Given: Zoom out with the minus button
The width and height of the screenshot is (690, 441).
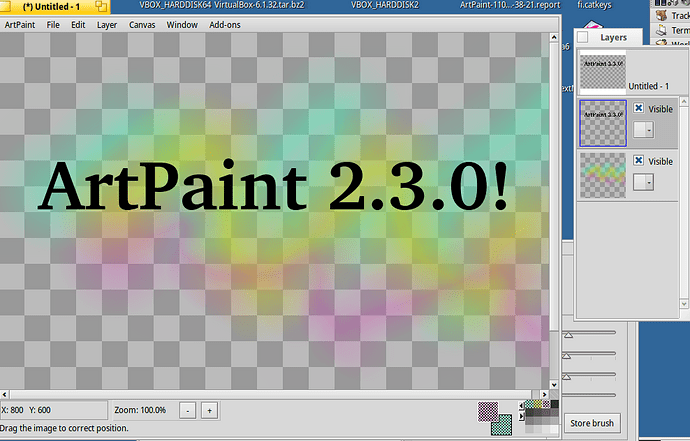Looking at the screenshot, I should [187, 411].
